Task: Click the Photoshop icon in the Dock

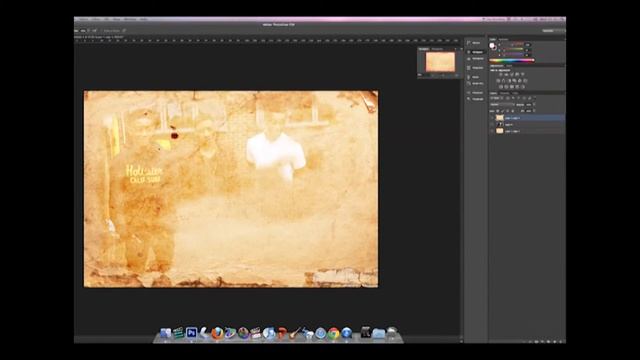Action: (x=191, y=333)
